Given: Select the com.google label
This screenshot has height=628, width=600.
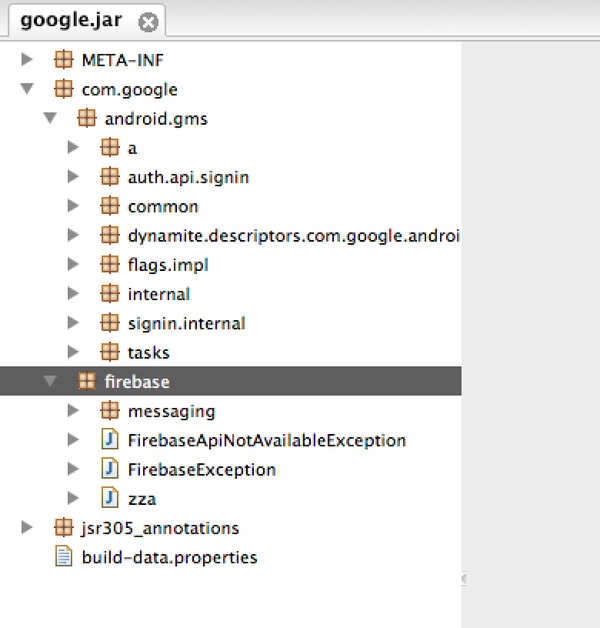Looking at the screenshot, I should pos(129,90).
